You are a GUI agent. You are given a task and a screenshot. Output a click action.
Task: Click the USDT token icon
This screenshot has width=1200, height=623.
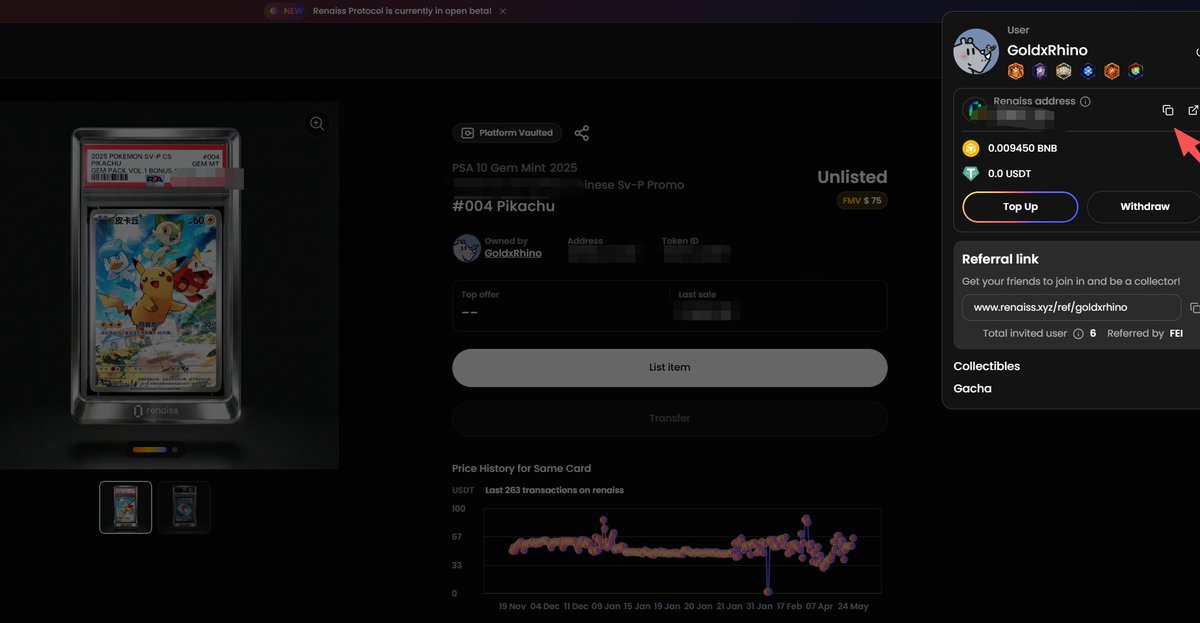click(x=971, y=173)
